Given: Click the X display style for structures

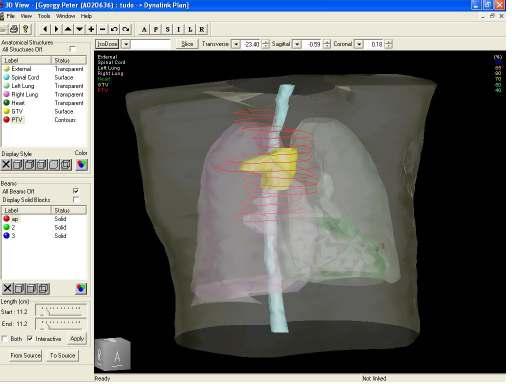Looking at the screenshot, I should pyautogui.click(x=6, y=164).
